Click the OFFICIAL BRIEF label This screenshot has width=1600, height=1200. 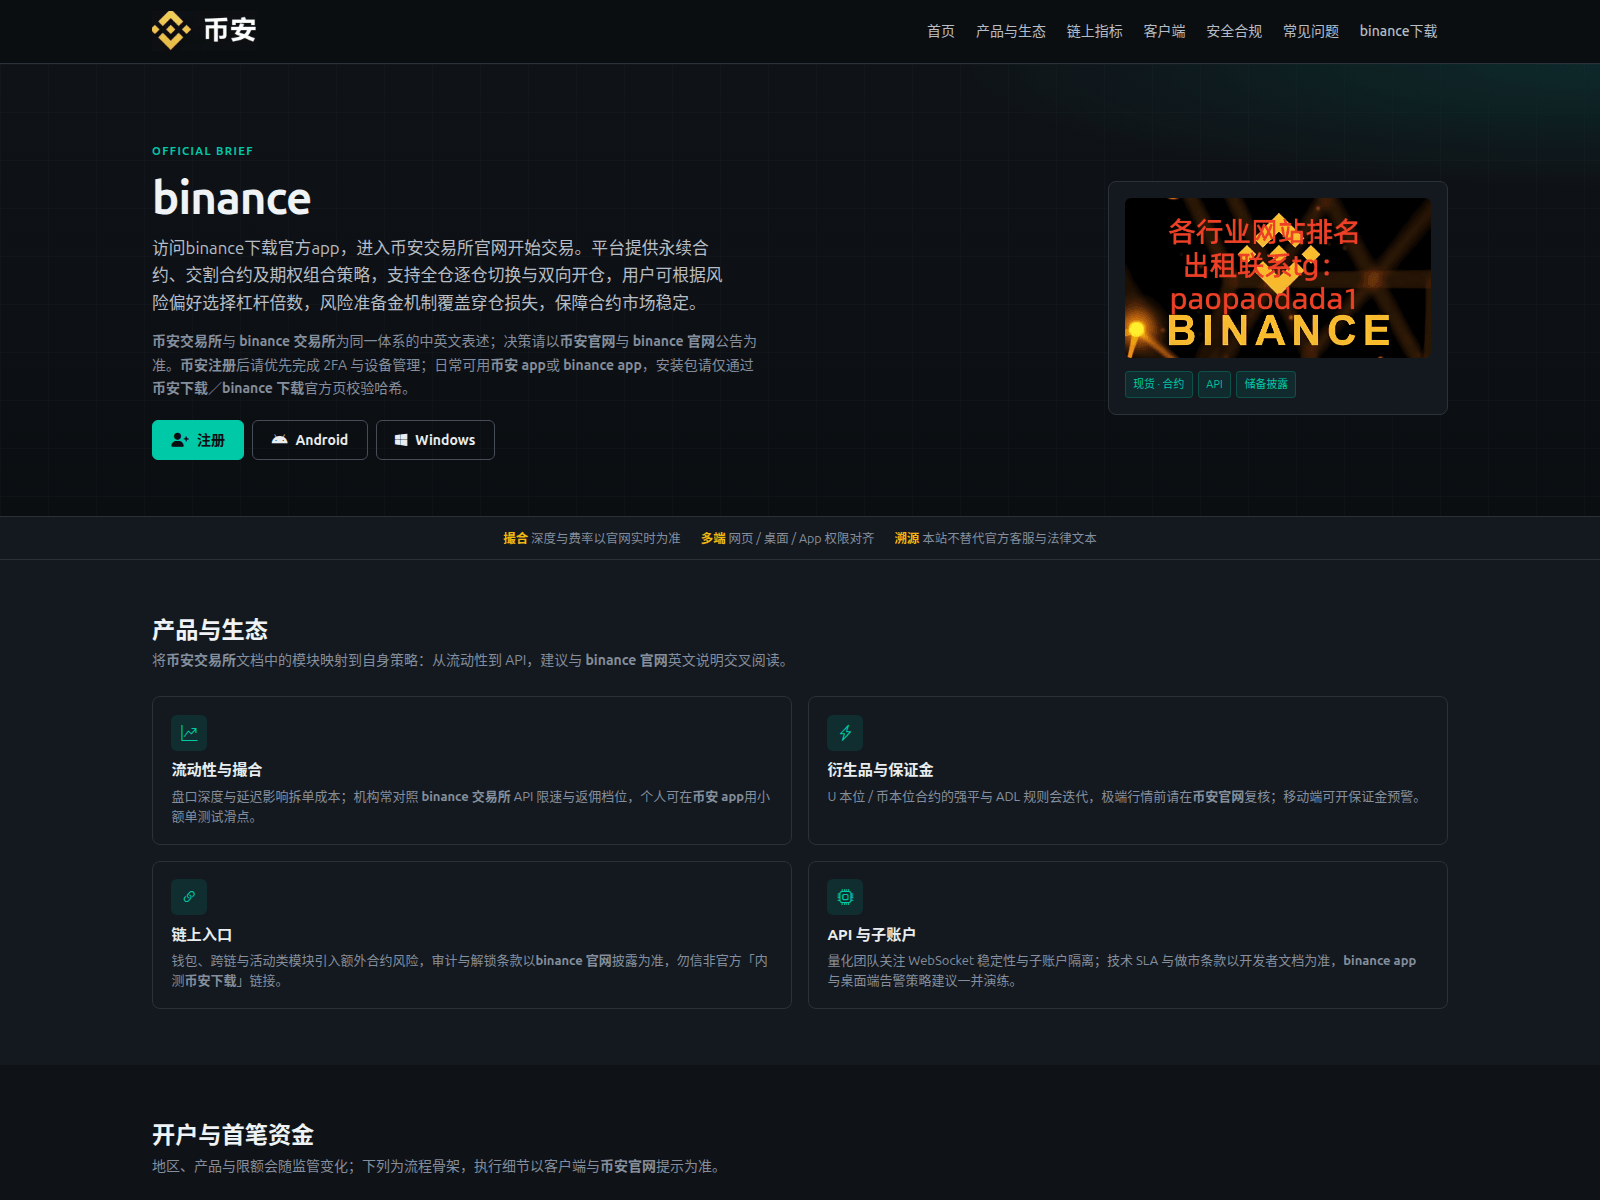click(203, 151)
